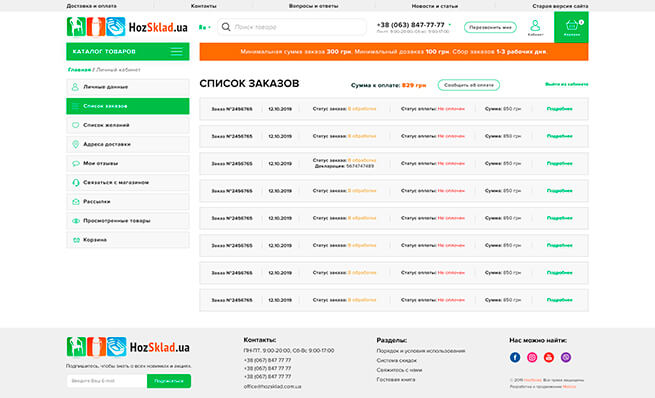Open the Facebook social icon
Image resolution: width=655 pixels, height=398 pixels.
[x=515, y=357]
